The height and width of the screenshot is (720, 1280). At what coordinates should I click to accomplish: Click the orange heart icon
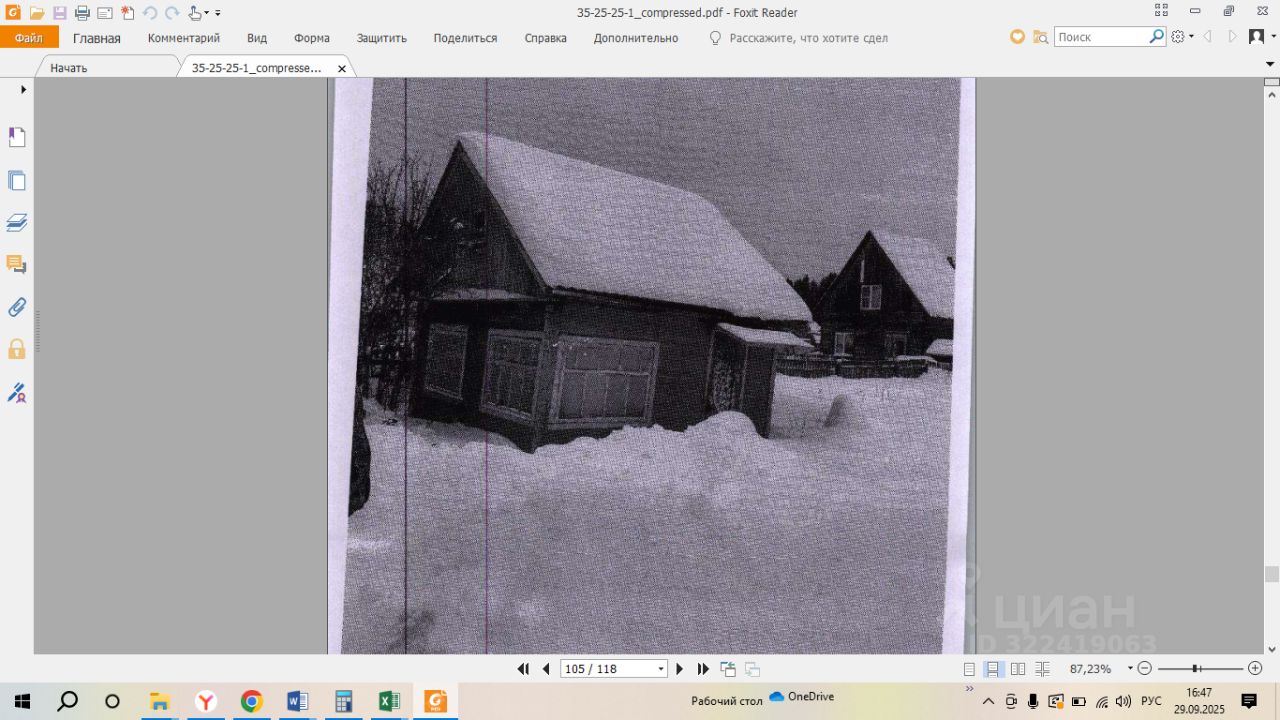pos(1017,37)
